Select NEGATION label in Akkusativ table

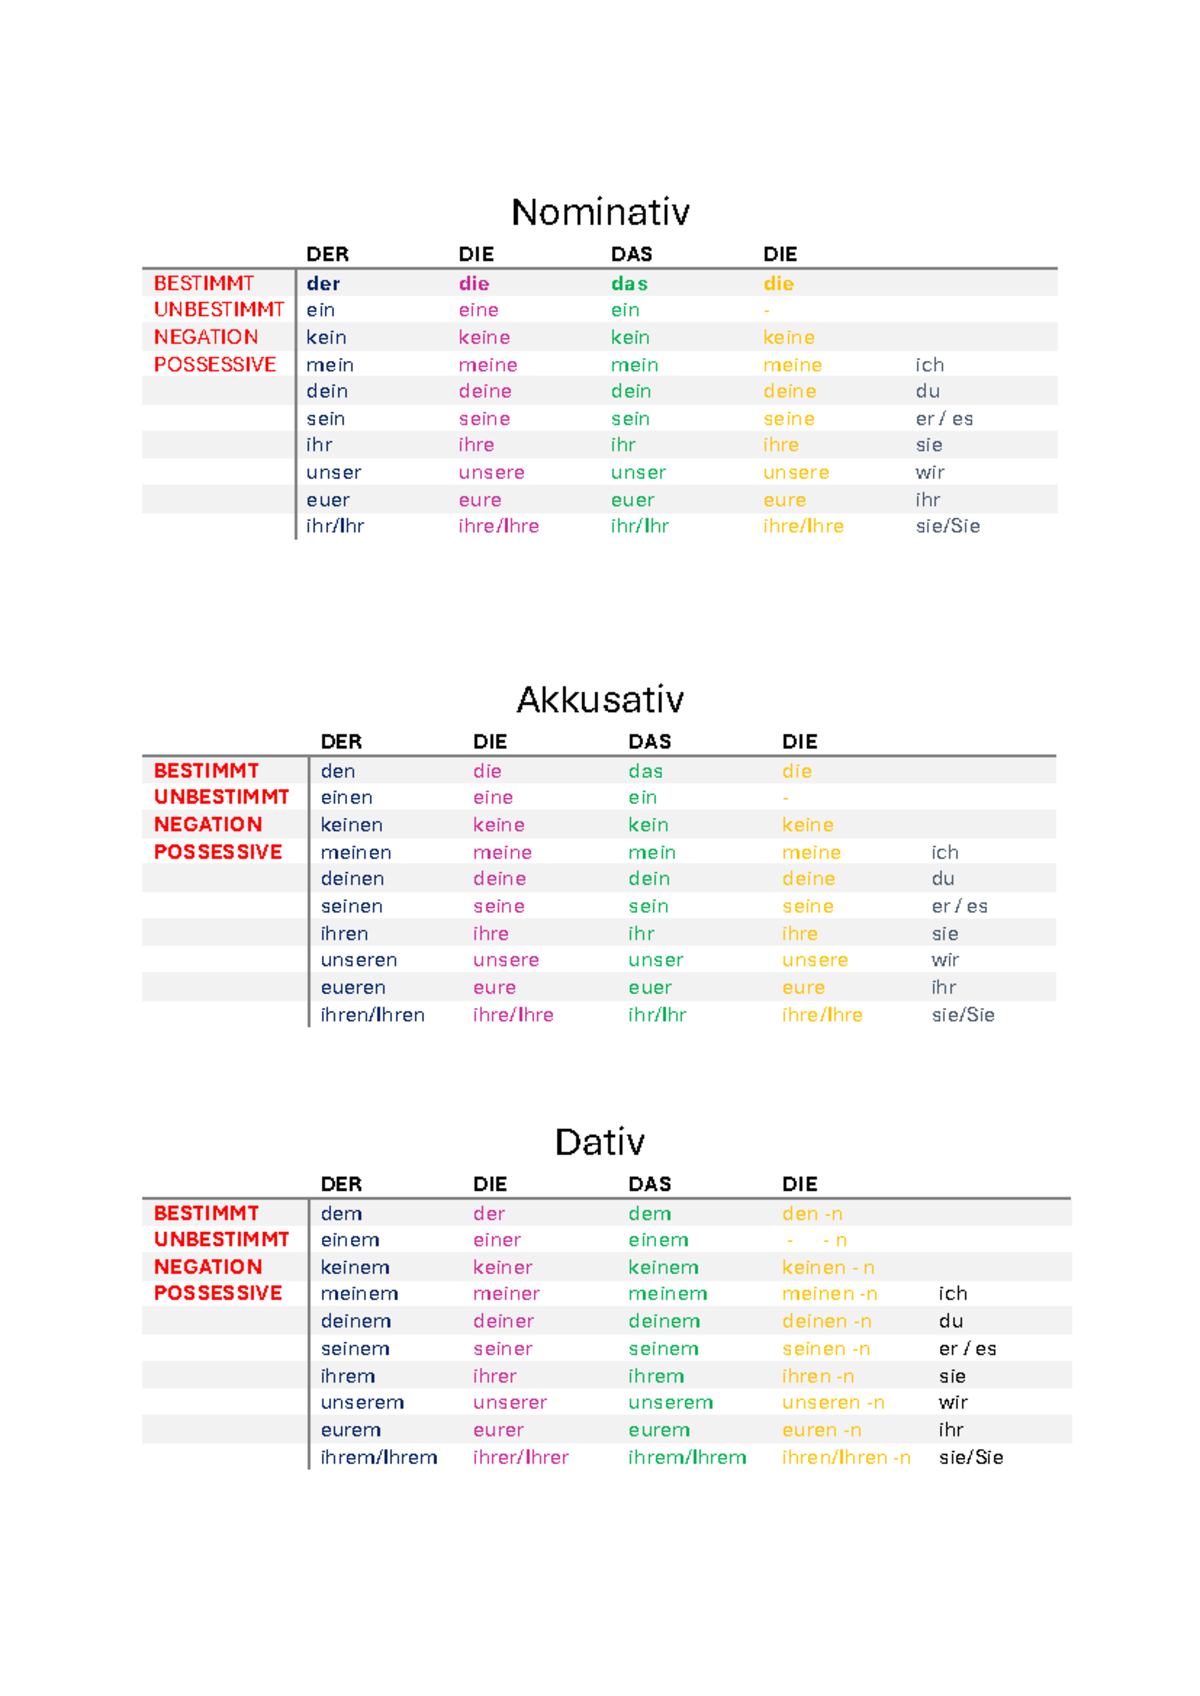pyautogui.click(x=208, y=825)
